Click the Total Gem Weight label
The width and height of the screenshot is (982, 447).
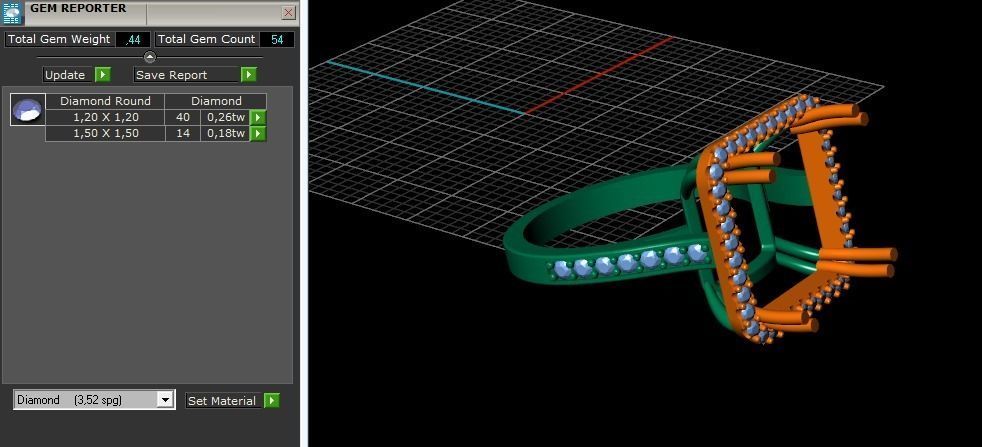point(59,39)
